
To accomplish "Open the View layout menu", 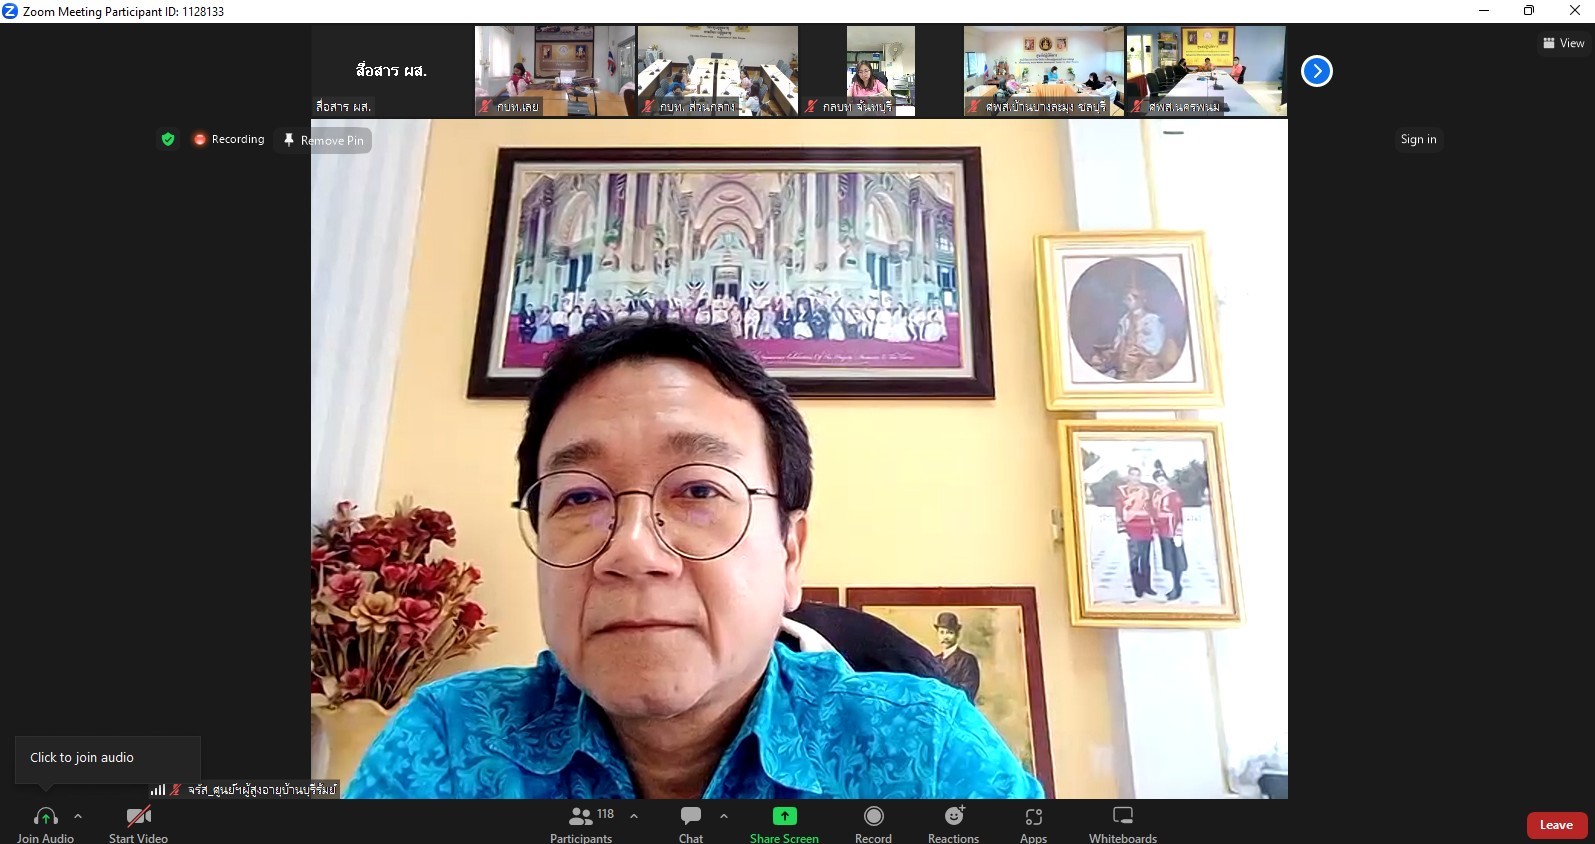I will (x=1563, y=43).
